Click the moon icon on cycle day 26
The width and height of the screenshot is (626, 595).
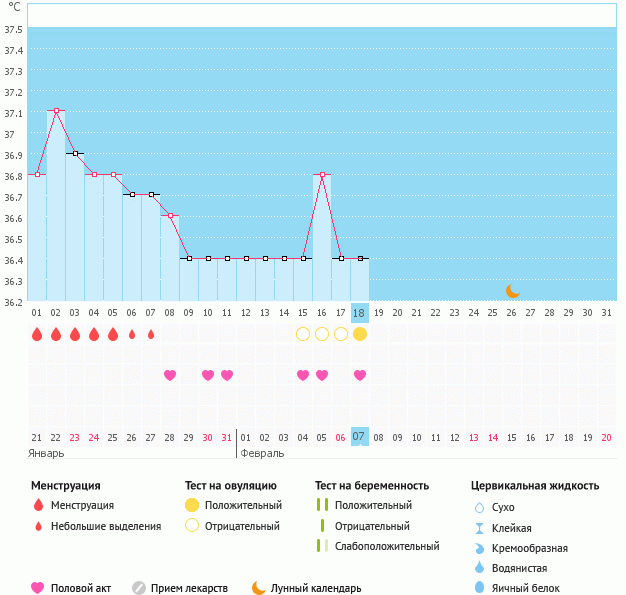tap(512, 291)
